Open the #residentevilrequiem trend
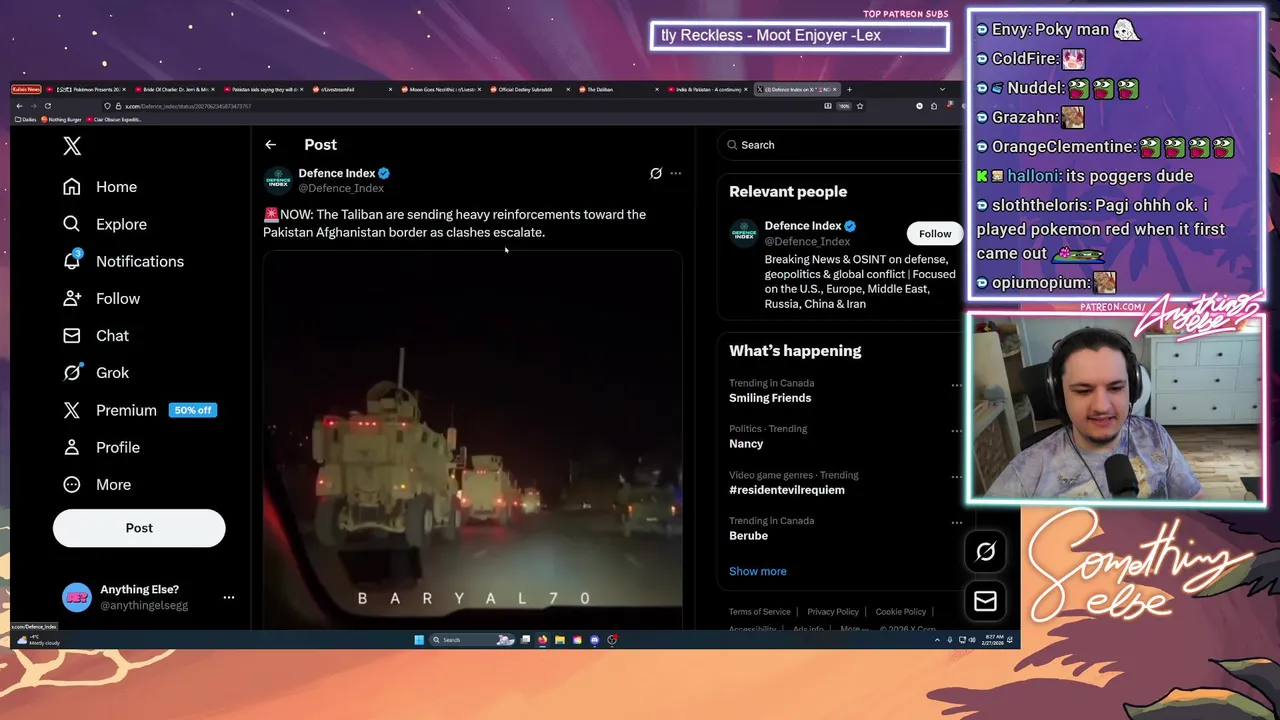This screenshot has width=1280, height=720. (787, 490)
